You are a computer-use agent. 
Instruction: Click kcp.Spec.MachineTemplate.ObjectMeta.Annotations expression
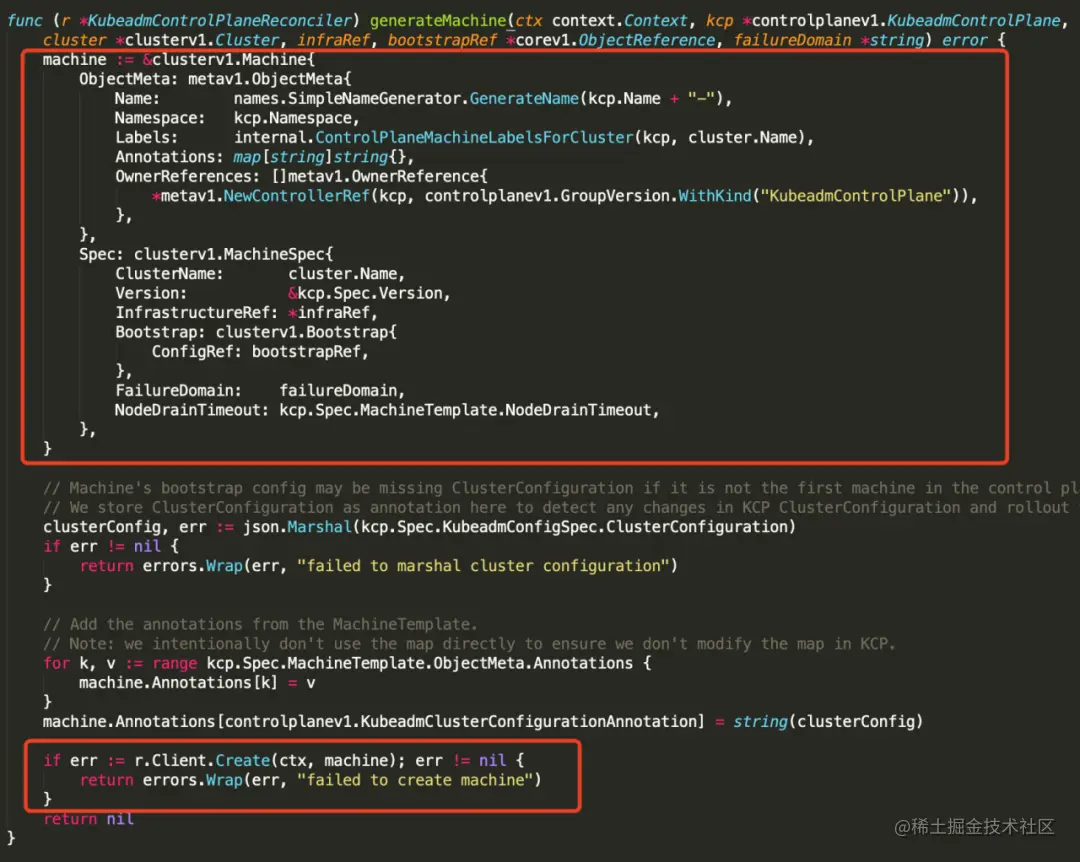click(x=419, y=663)
